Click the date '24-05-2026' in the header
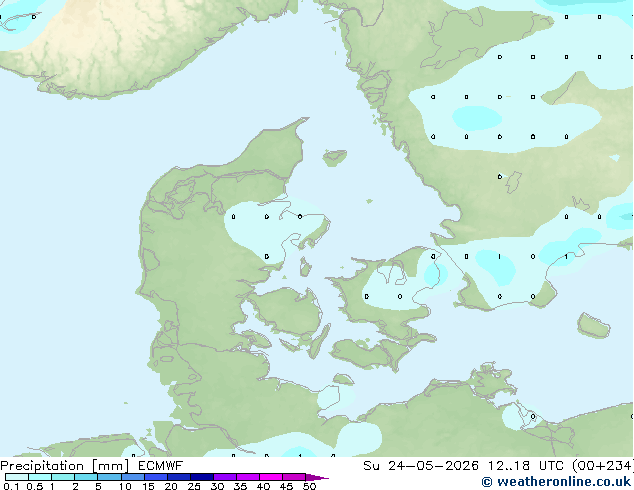The width and height of the screenshot is (634, 490). [x=433, y=466]
